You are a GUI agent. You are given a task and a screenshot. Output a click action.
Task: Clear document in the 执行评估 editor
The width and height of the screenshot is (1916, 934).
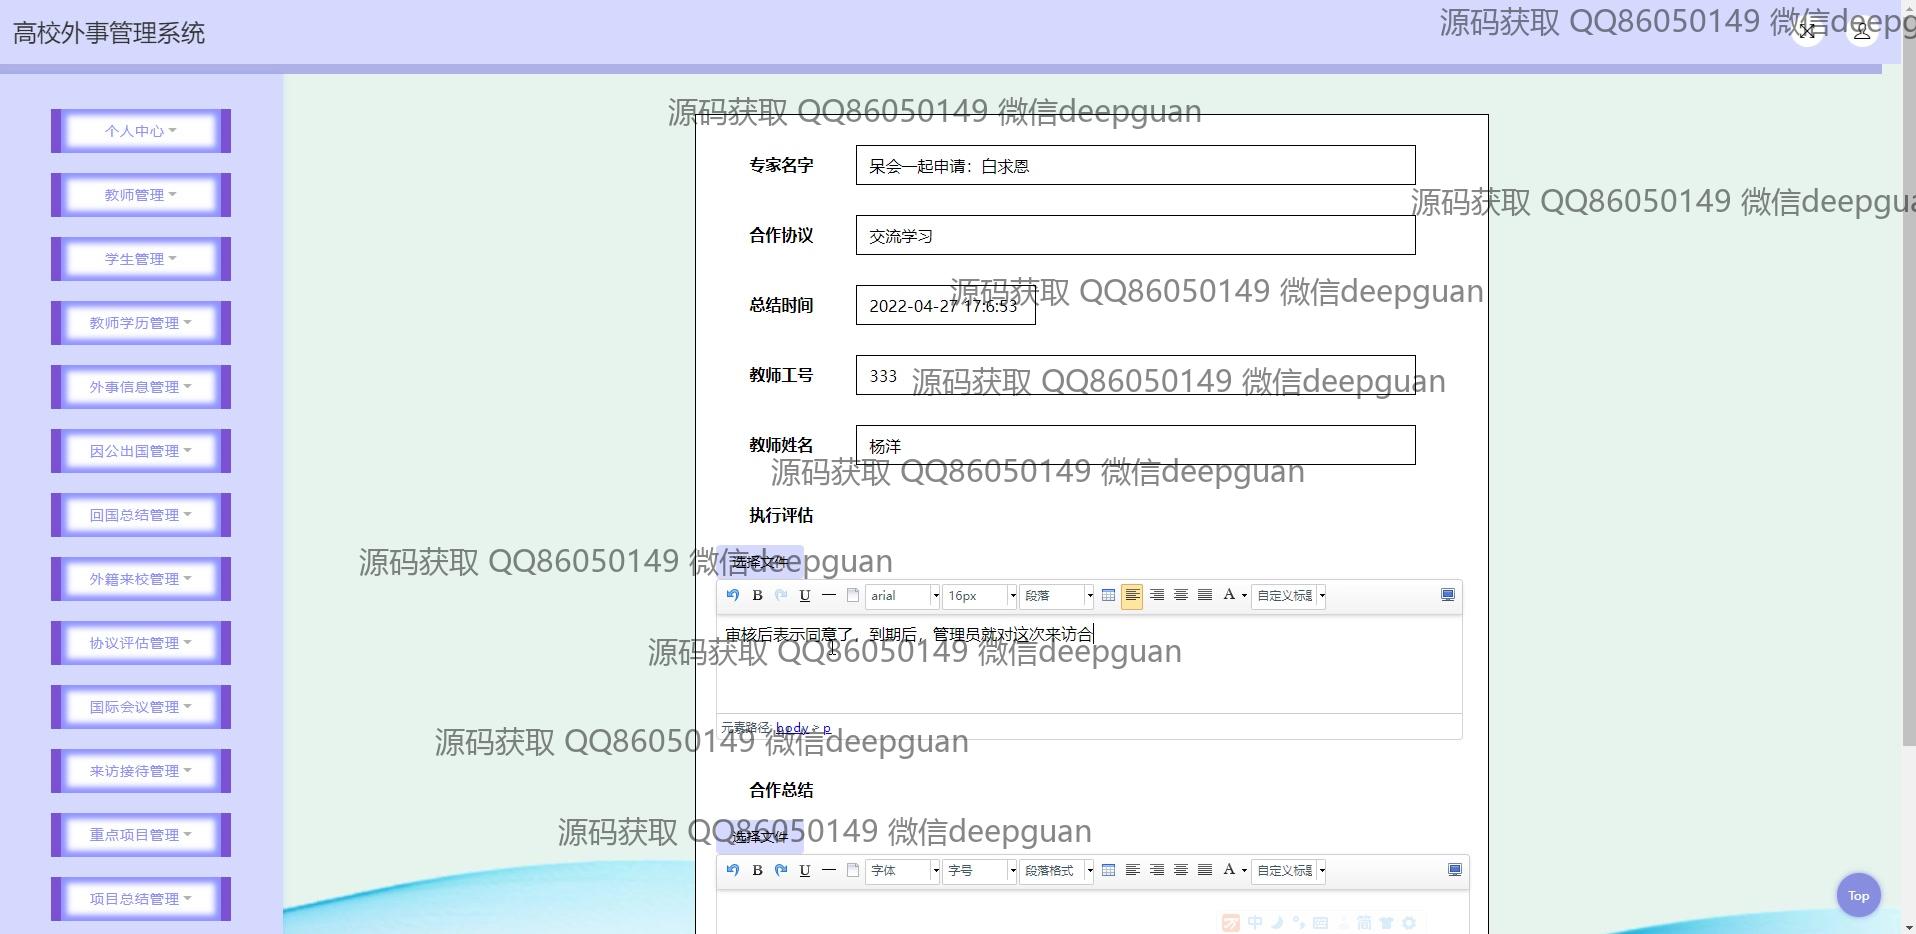coord(853,595)
